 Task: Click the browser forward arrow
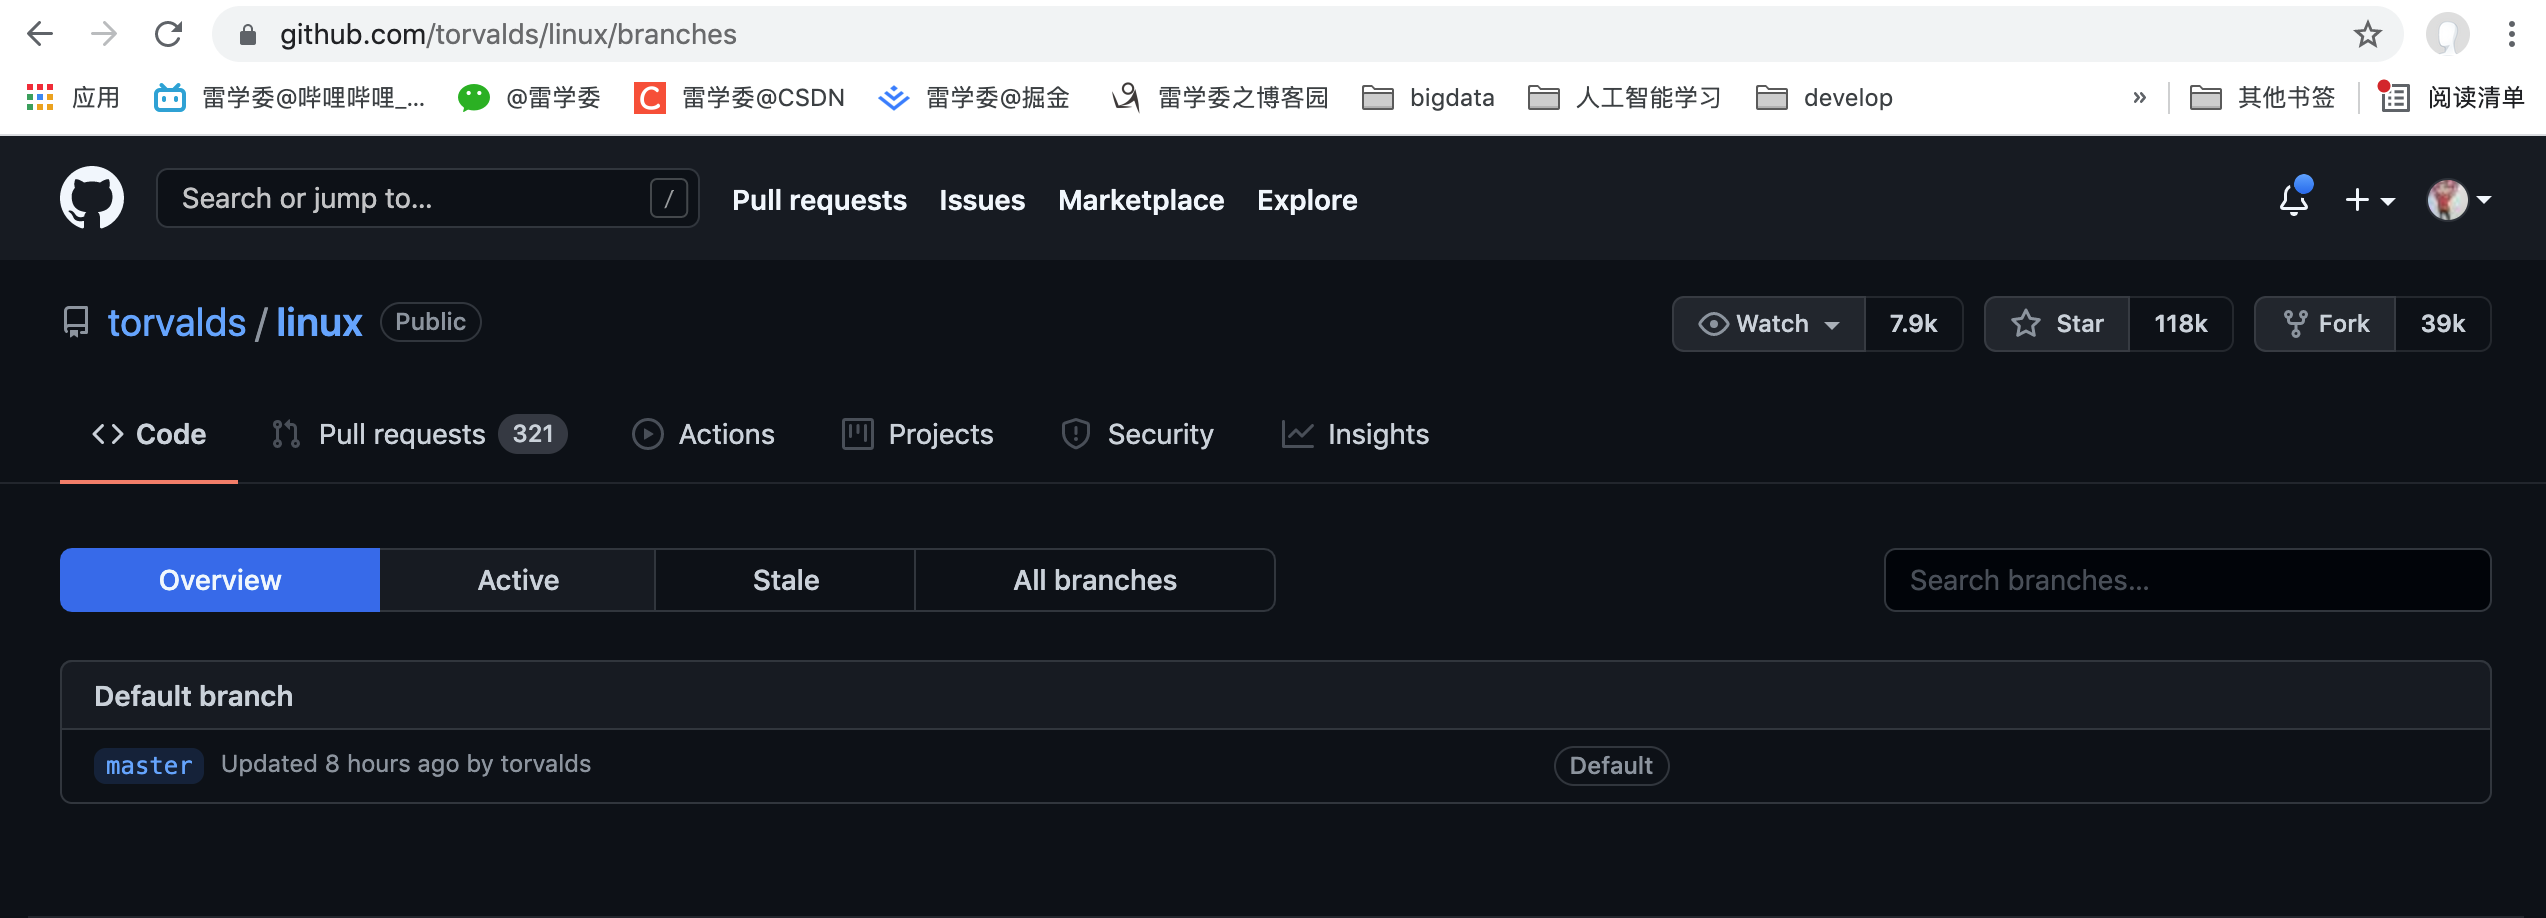point(104,34)
